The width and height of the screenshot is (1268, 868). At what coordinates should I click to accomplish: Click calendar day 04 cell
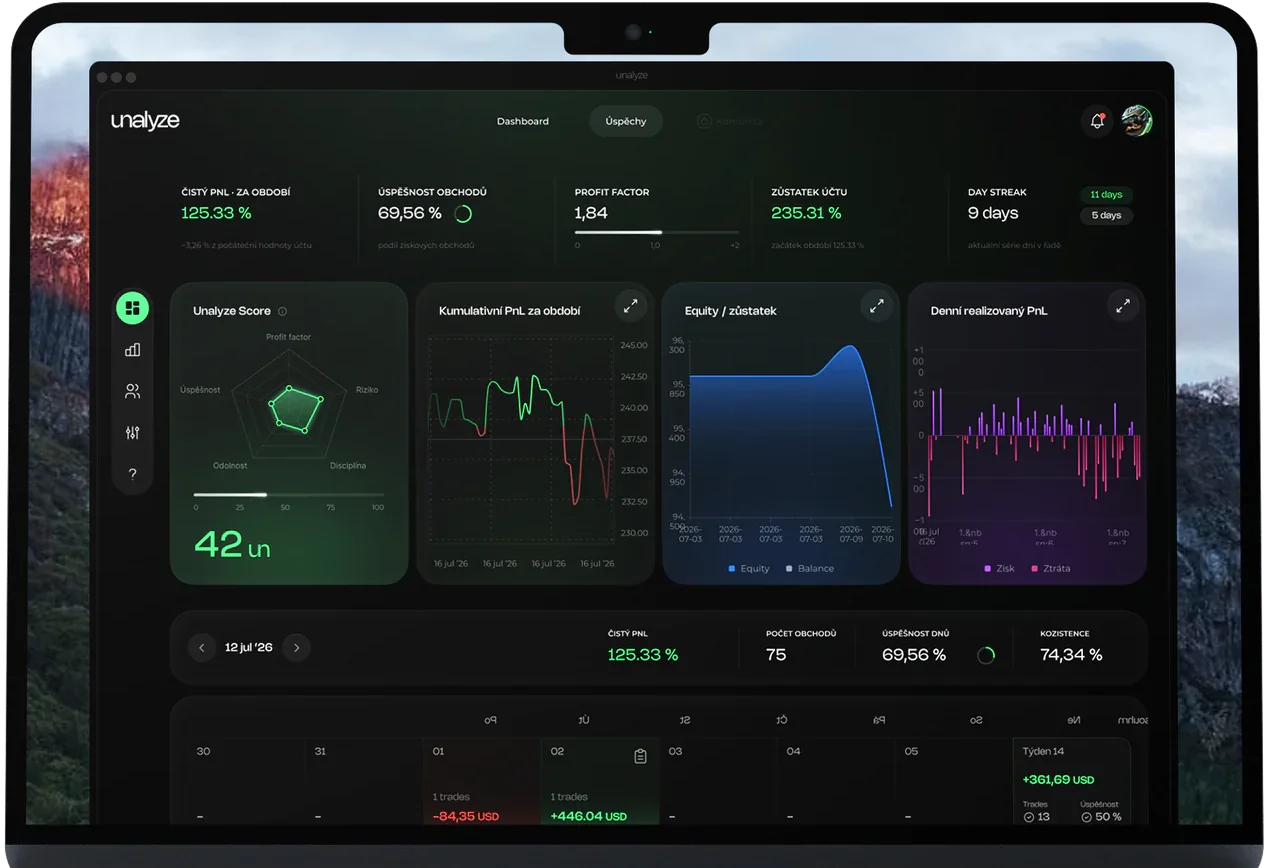coord(835,782)
